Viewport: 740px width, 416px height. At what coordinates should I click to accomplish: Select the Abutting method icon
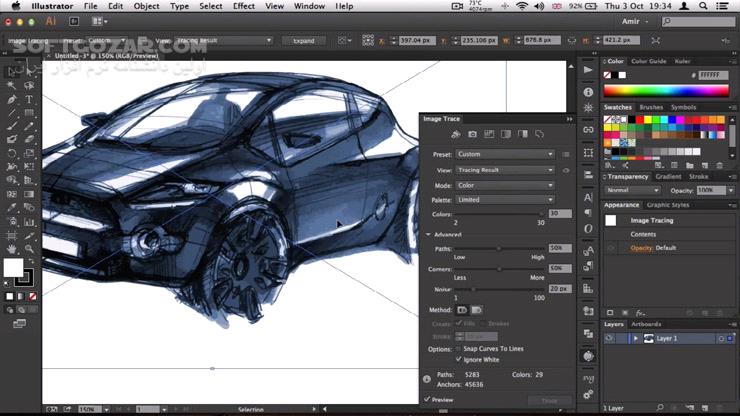click(462, 310)
